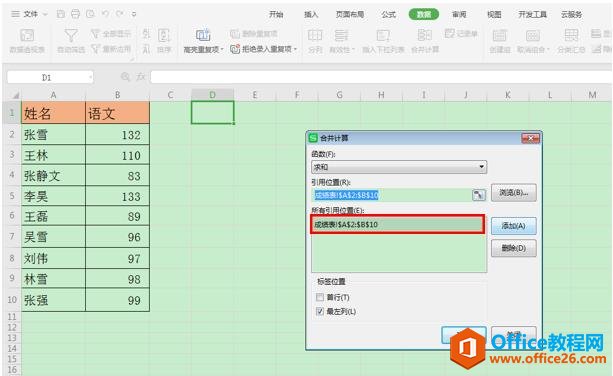
Task: Click the 合并计算 consolidate icon
Action: (425, 36)
